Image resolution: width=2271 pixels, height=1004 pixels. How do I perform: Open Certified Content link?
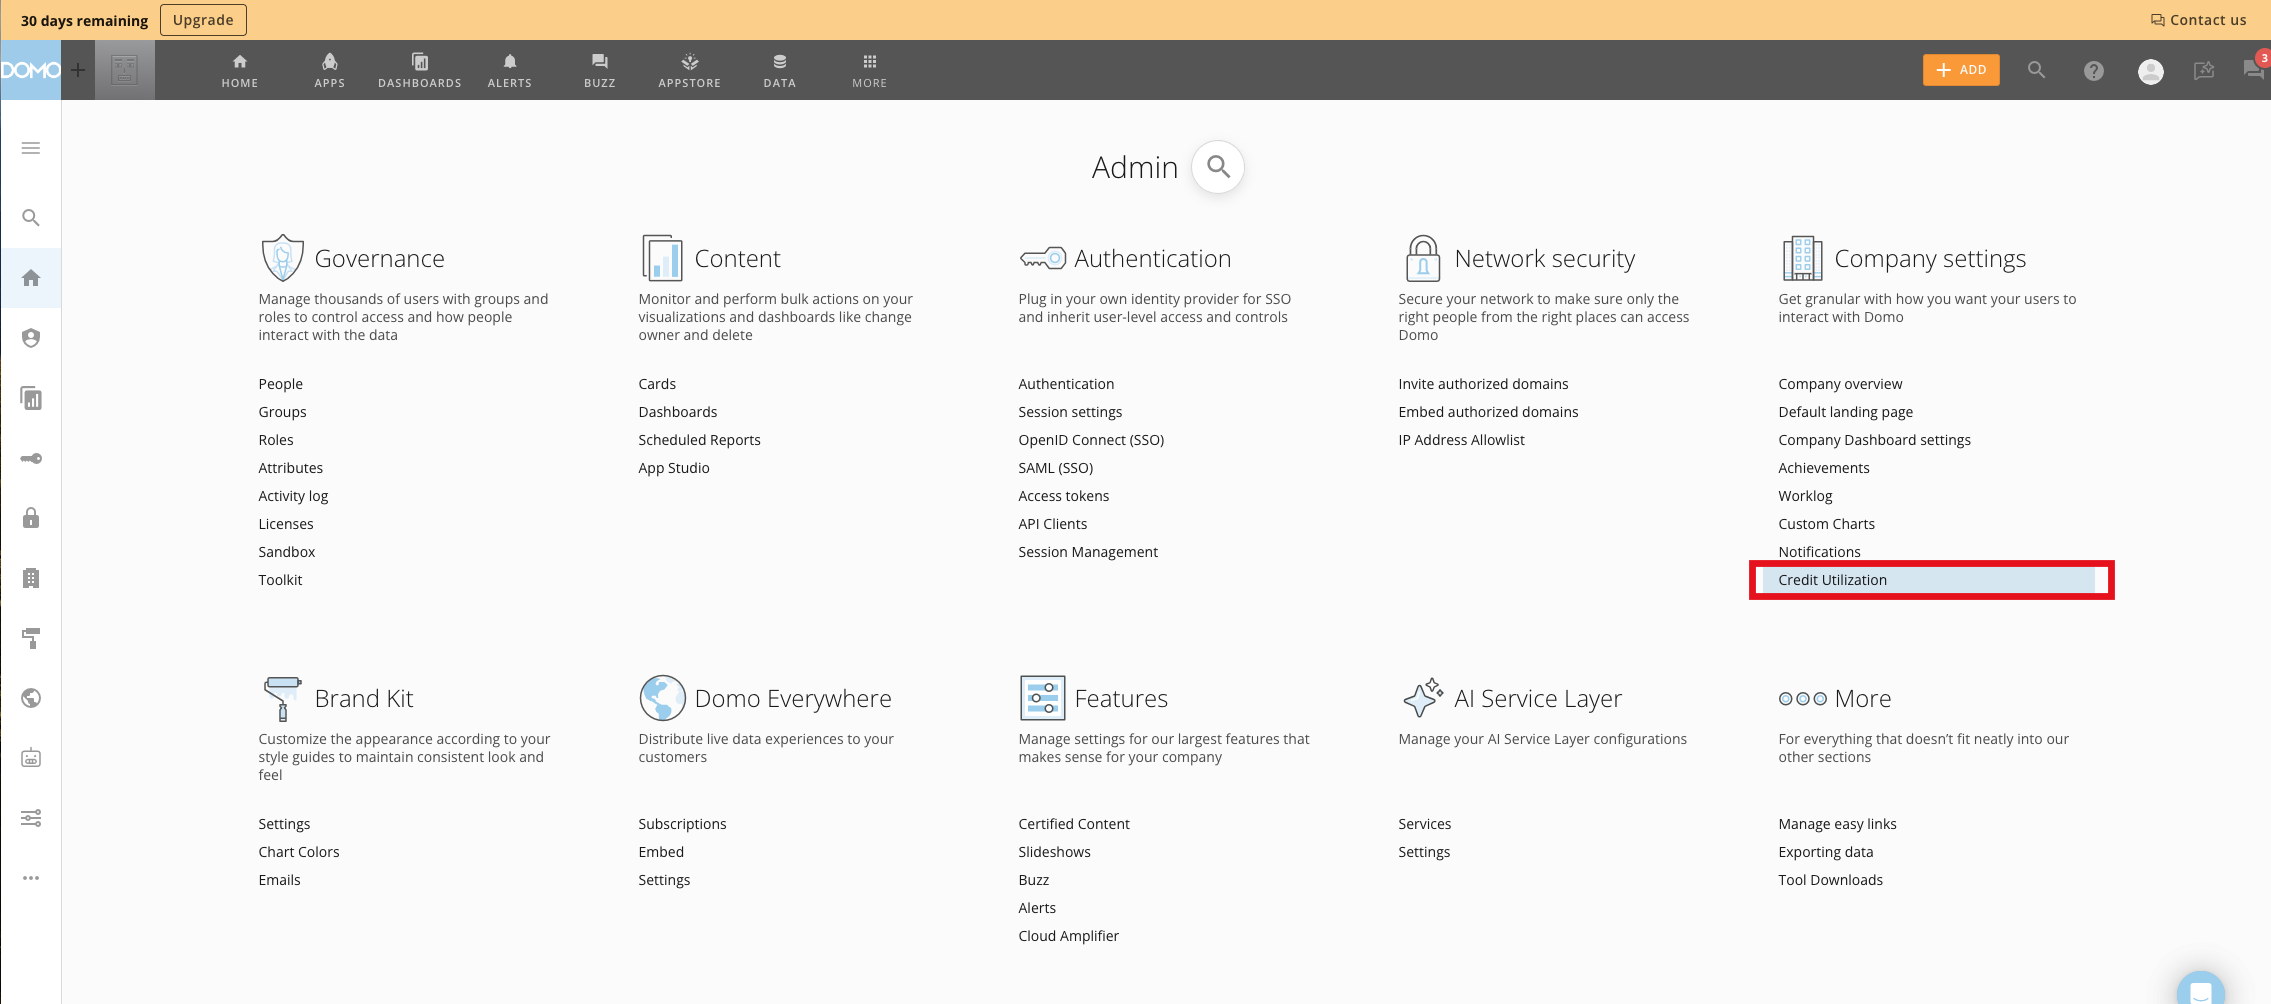pyautogui.click(x=1074, y=824)
